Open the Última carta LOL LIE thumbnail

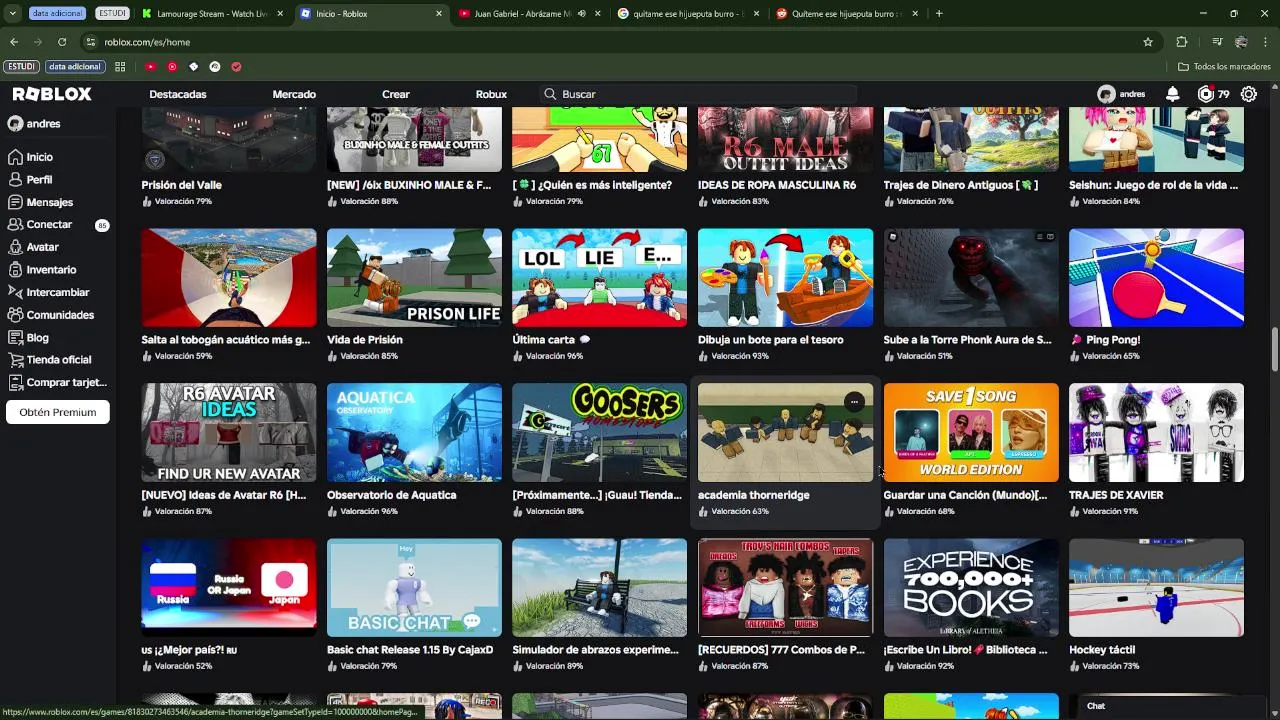[x=600, y=278]
